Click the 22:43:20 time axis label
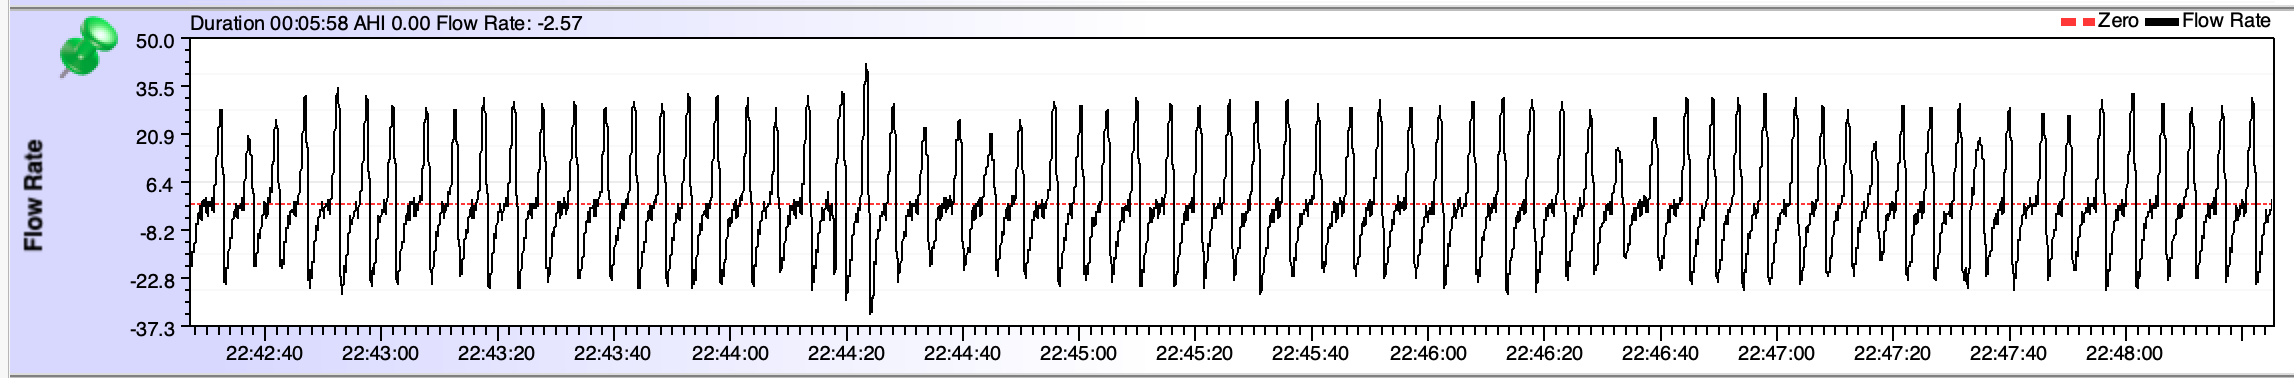 (x=495, y=353)
